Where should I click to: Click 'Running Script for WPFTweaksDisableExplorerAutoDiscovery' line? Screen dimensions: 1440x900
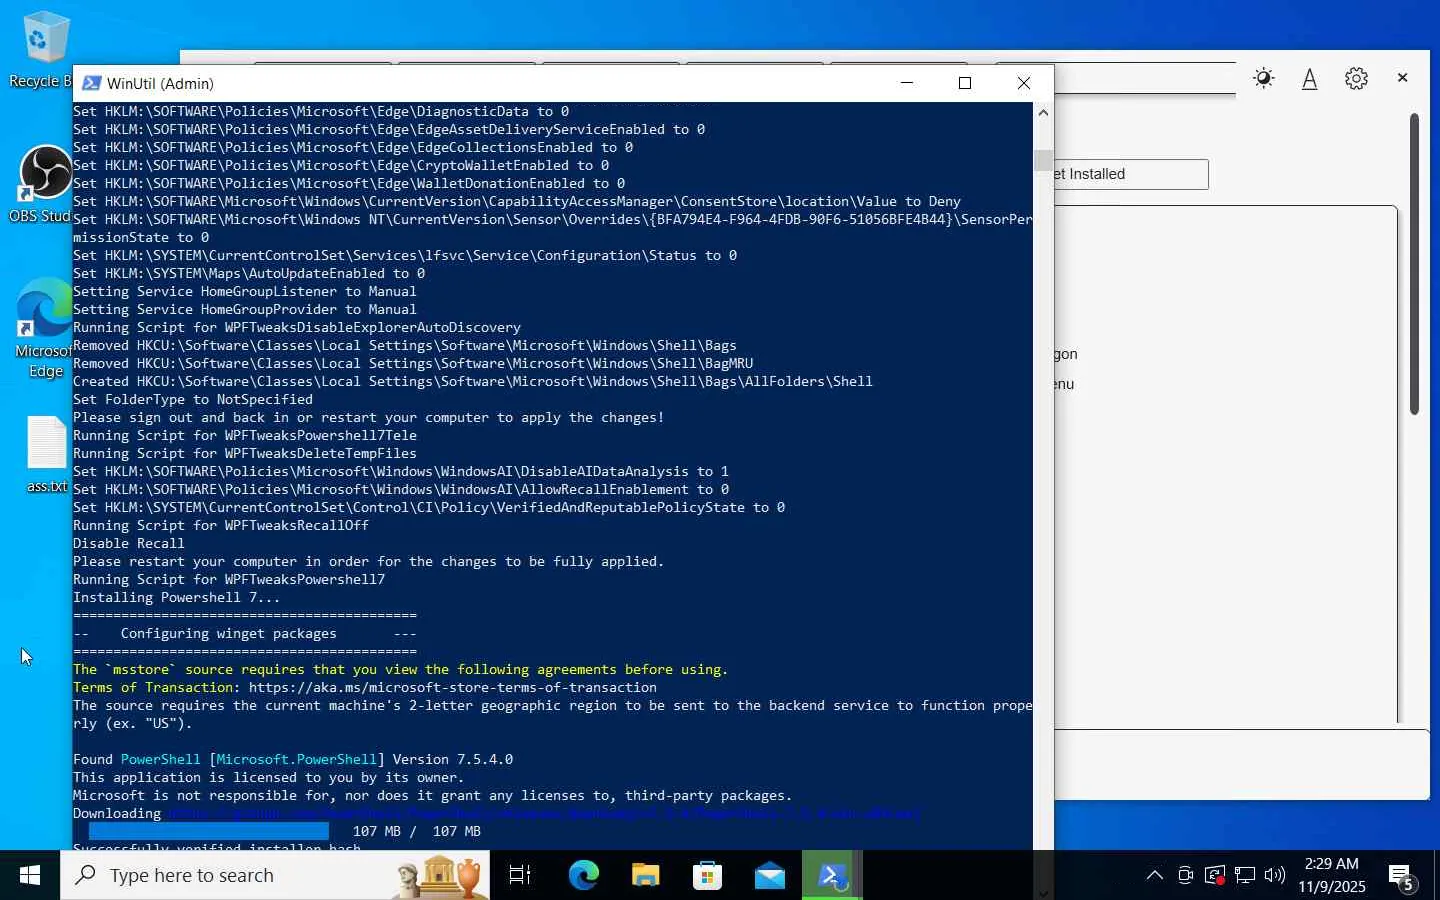tap(297, 327)
